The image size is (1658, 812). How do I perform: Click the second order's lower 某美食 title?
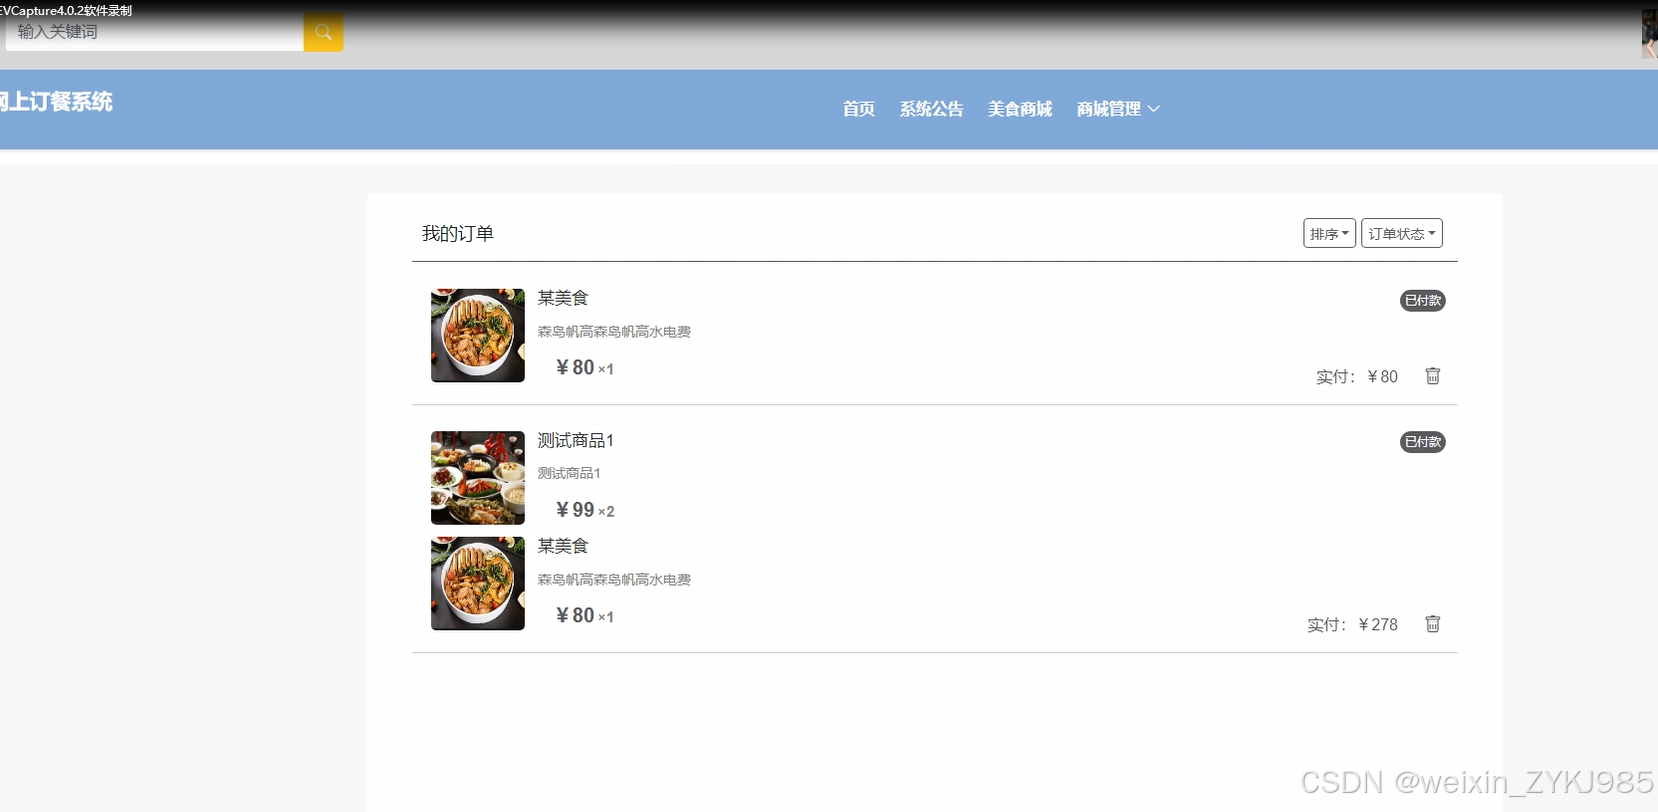563,546
